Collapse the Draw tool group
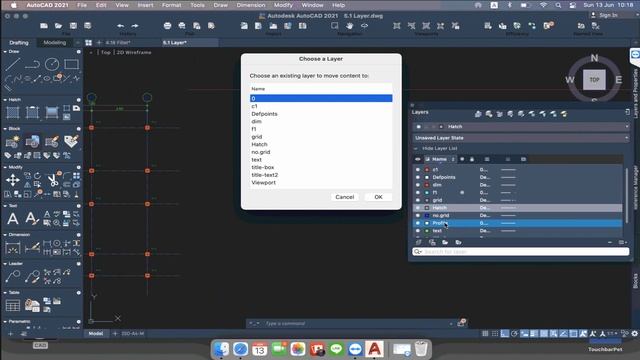This screenshot has height=360, width=640. tap(5, 52)
